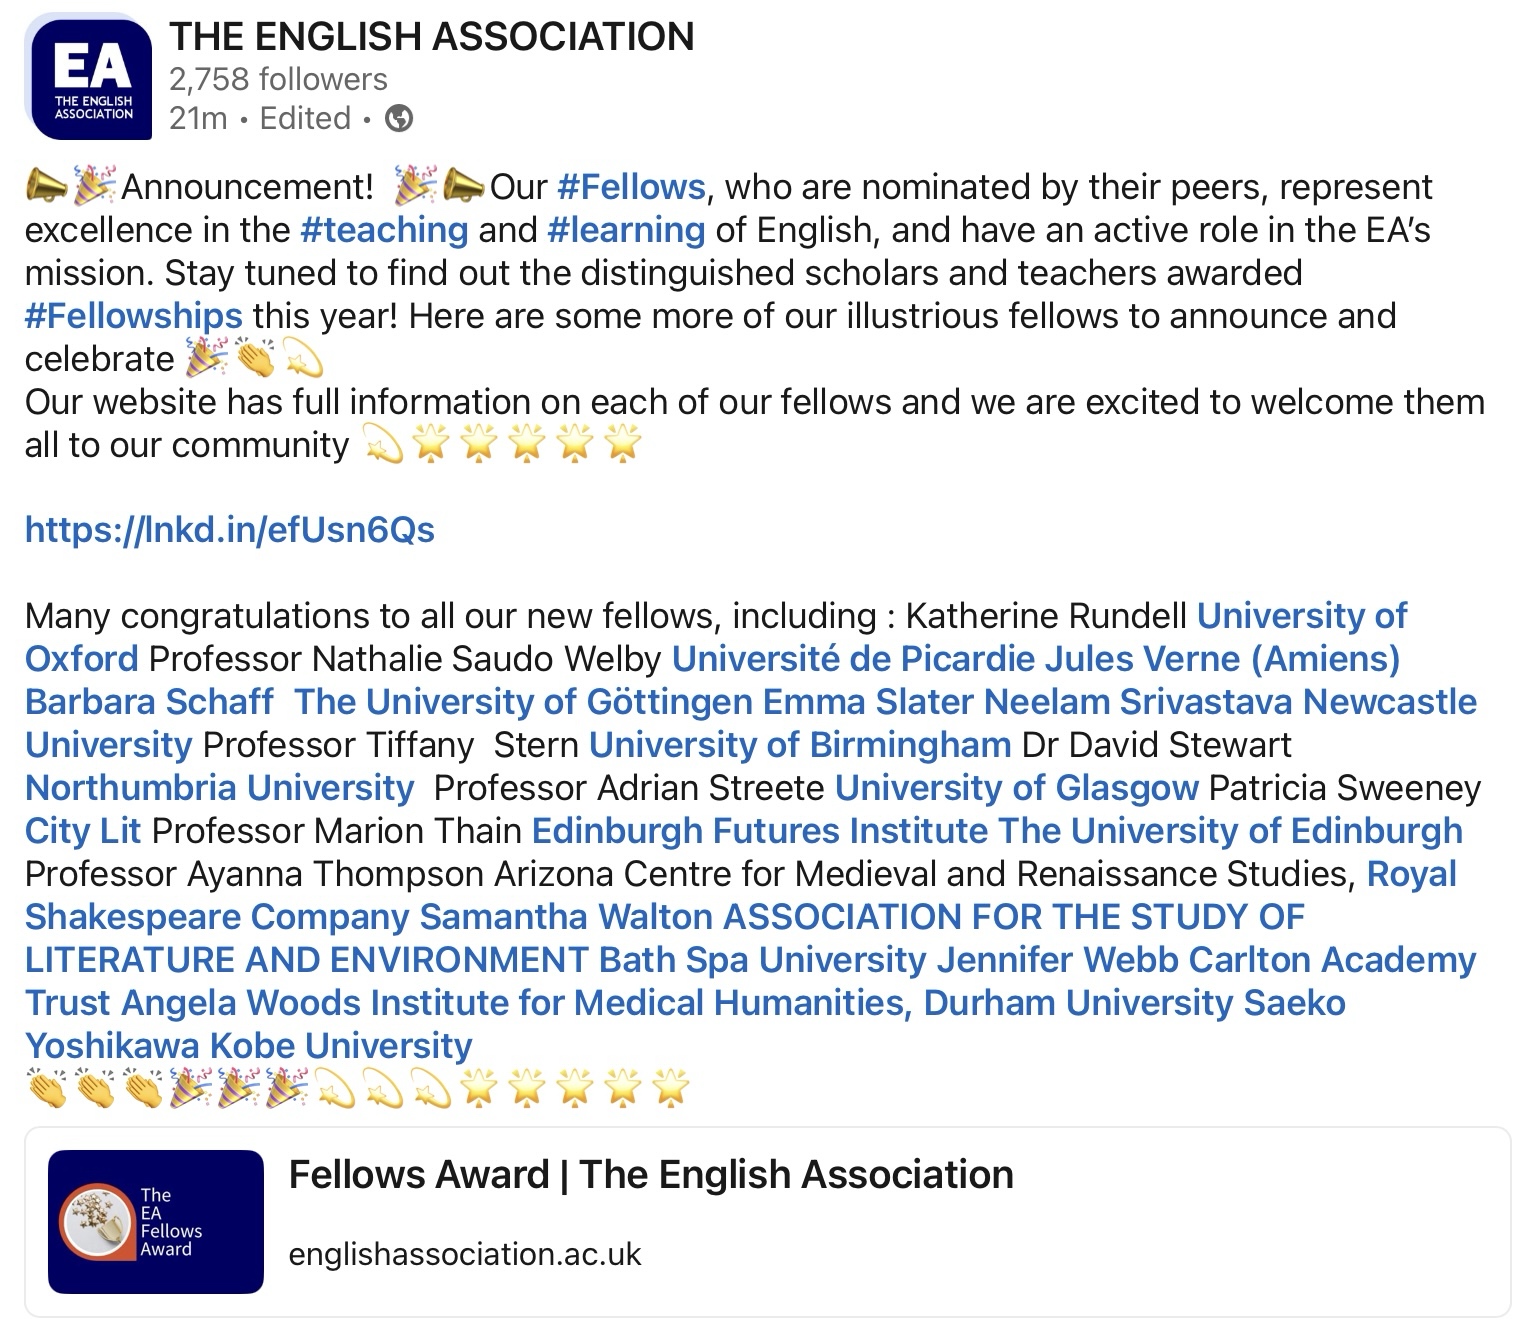Screen dimensions: 1536x1334
Task: Click the englishassociation.ac.uk domain text
Action: click(464, 1255)
